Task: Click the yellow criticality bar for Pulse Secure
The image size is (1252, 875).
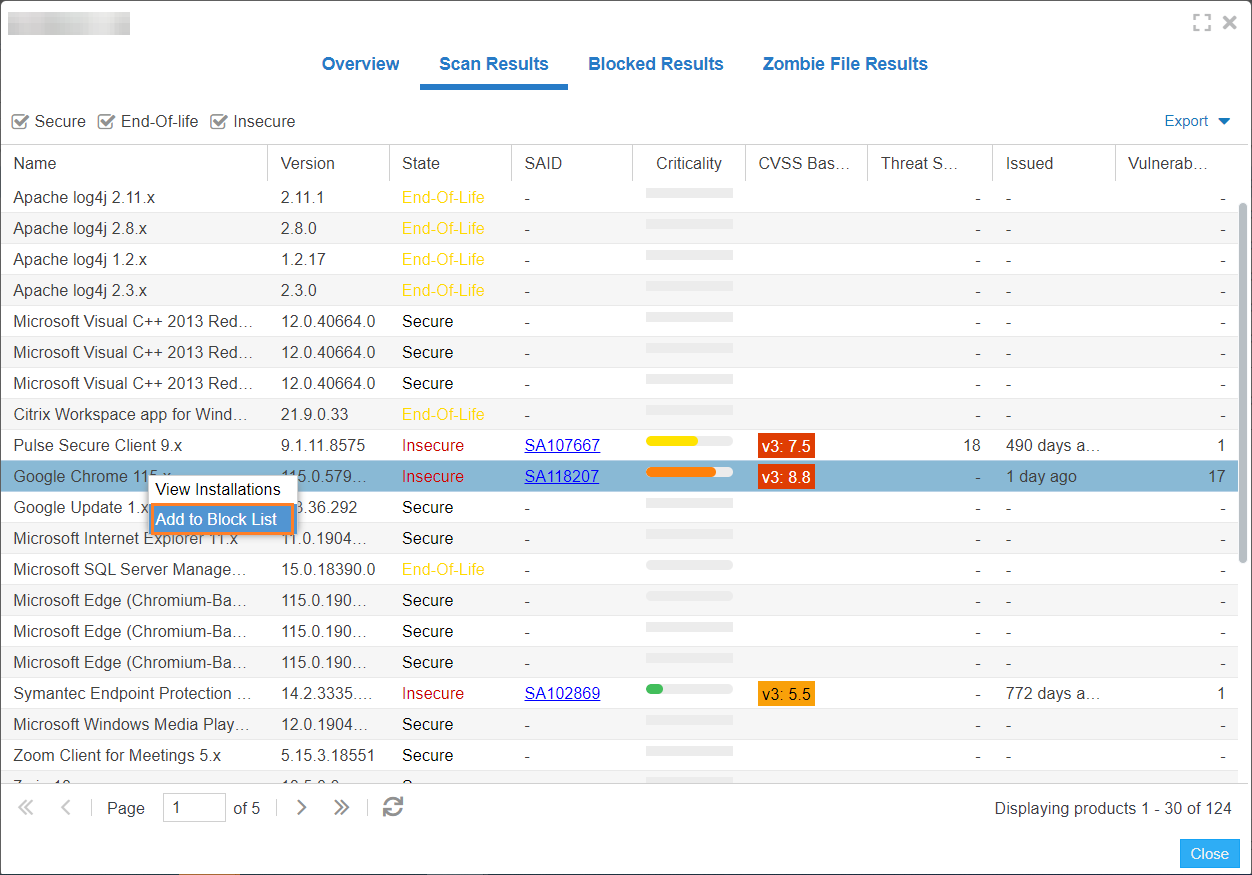Action: coord(689,441)
